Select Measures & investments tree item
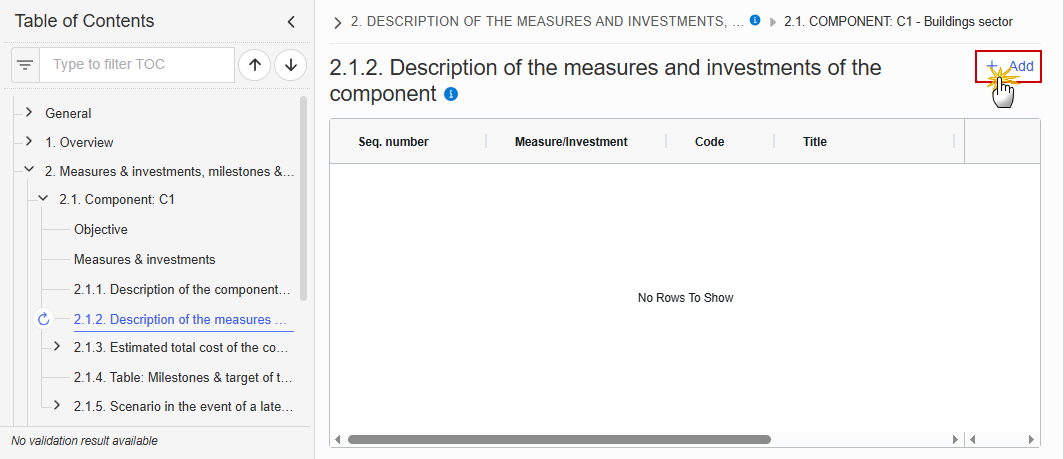 point(145,259)
